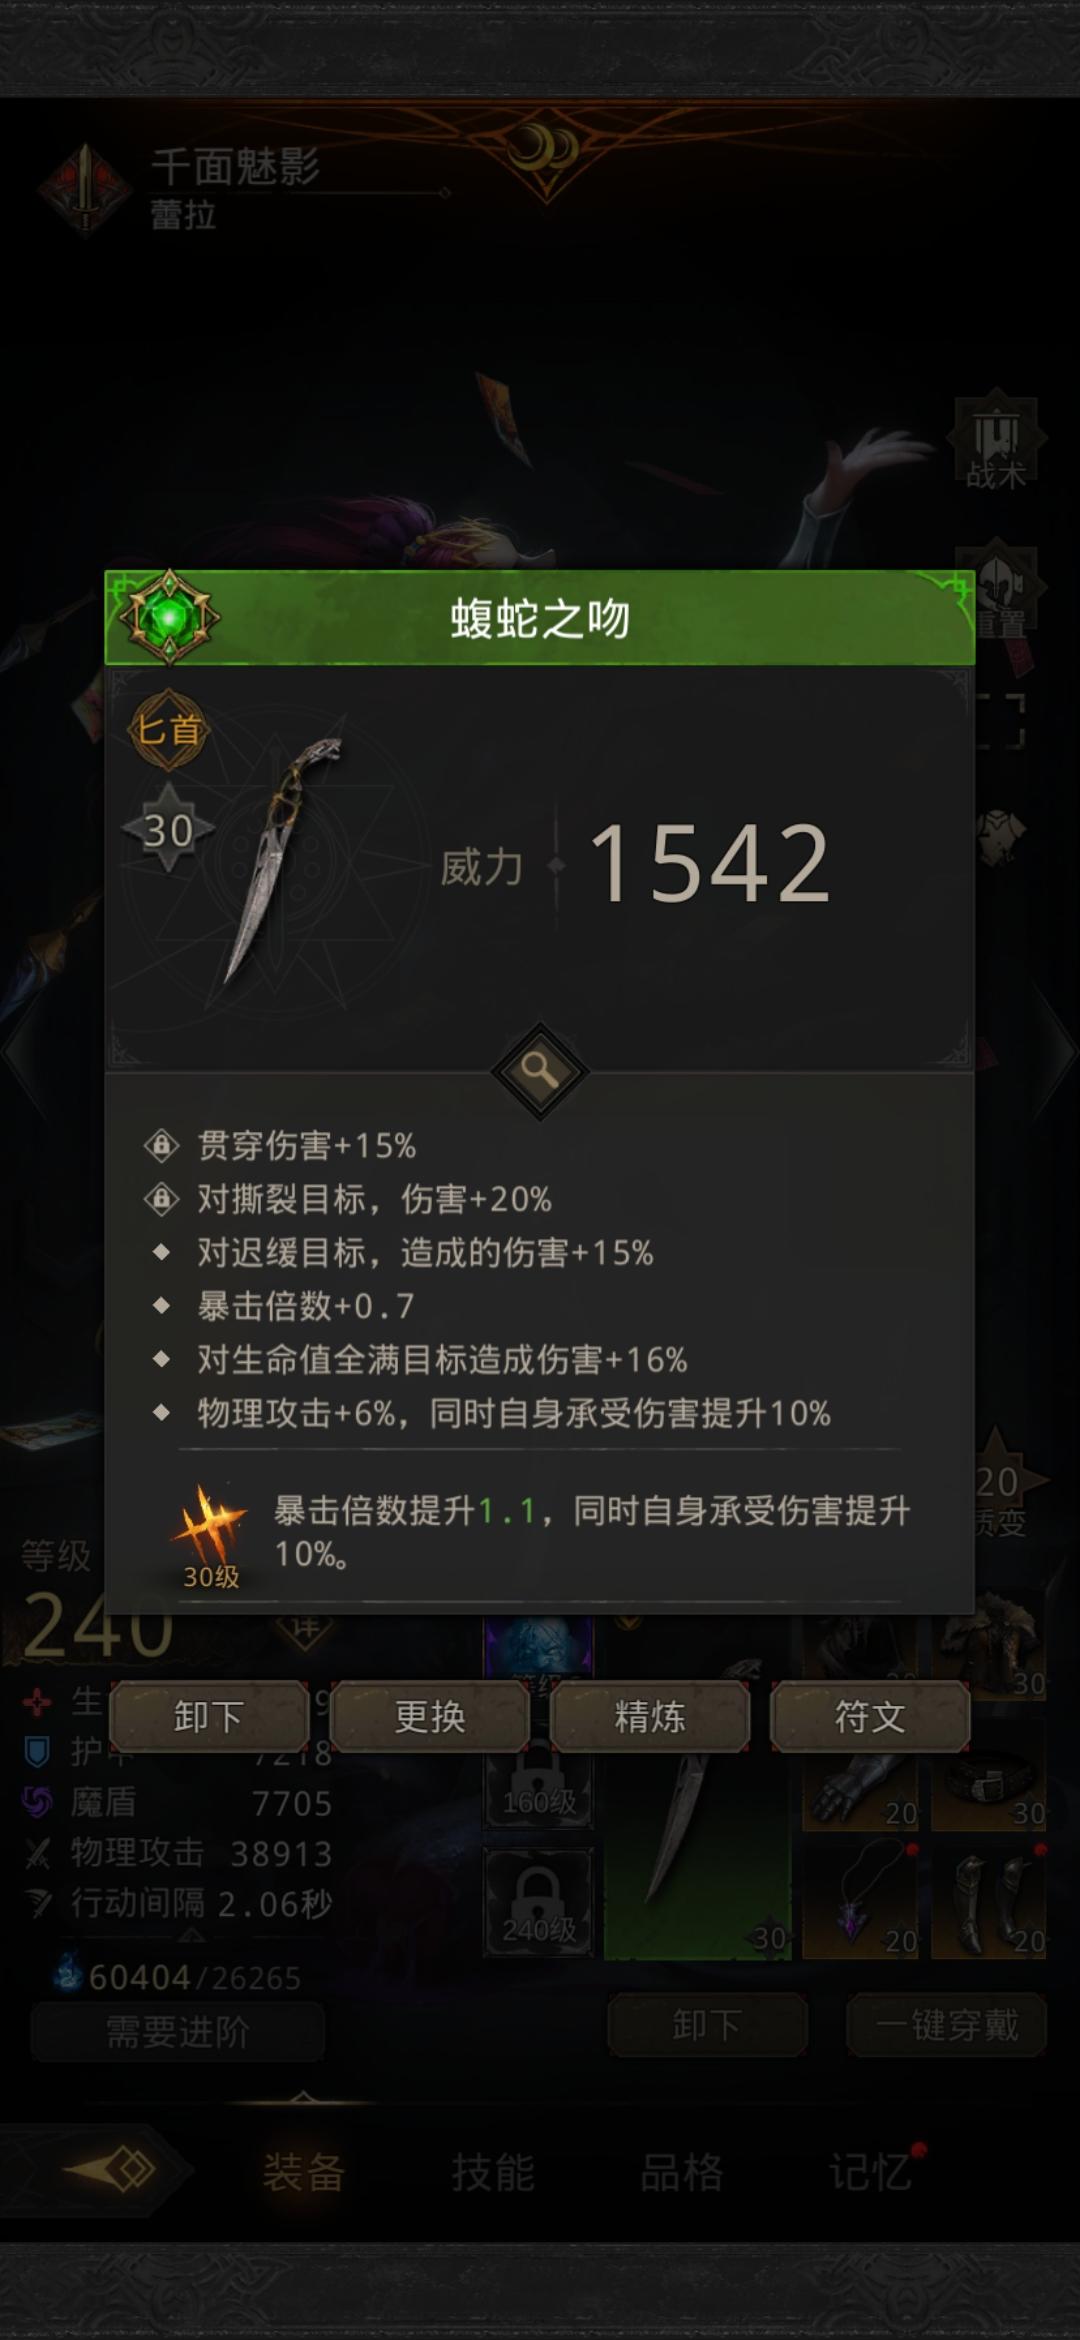Image resolution: width=1080 pixels, height=2340 pixels.
Task: Click the 精炼 refine button
Action: 649,1716
